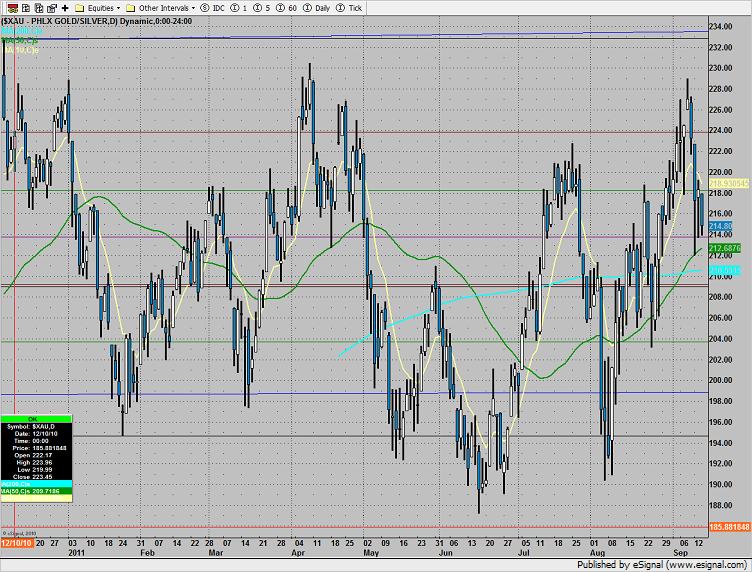The height and width of the screenshot is (572, 752).
Task: Click the Date 12/10/10 row in cursor window
Action: tap(36, 433)
